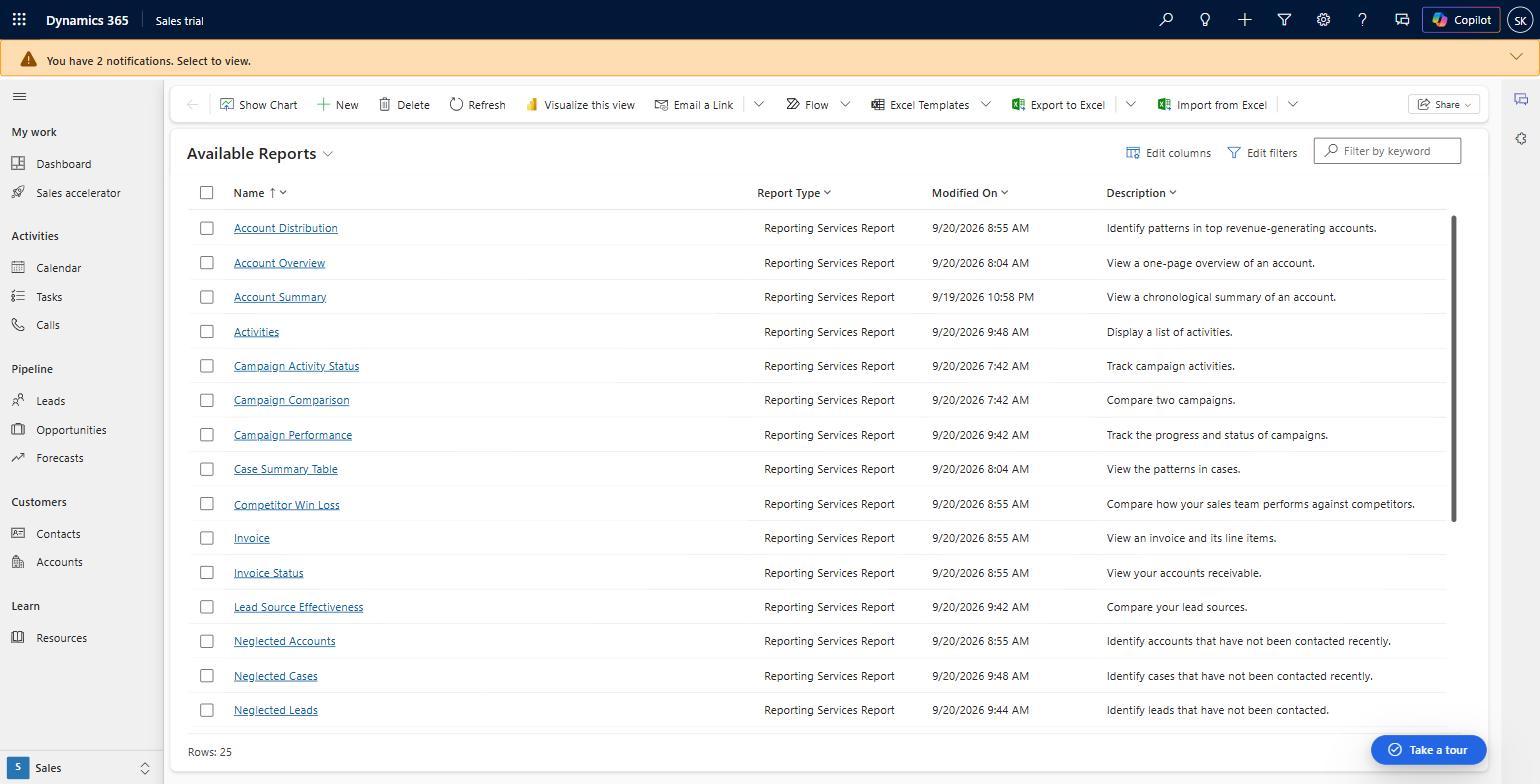Screen dimensions: 1540x784
Task: Check the Competitor Win Loss row checkbox
Action: 207,504
